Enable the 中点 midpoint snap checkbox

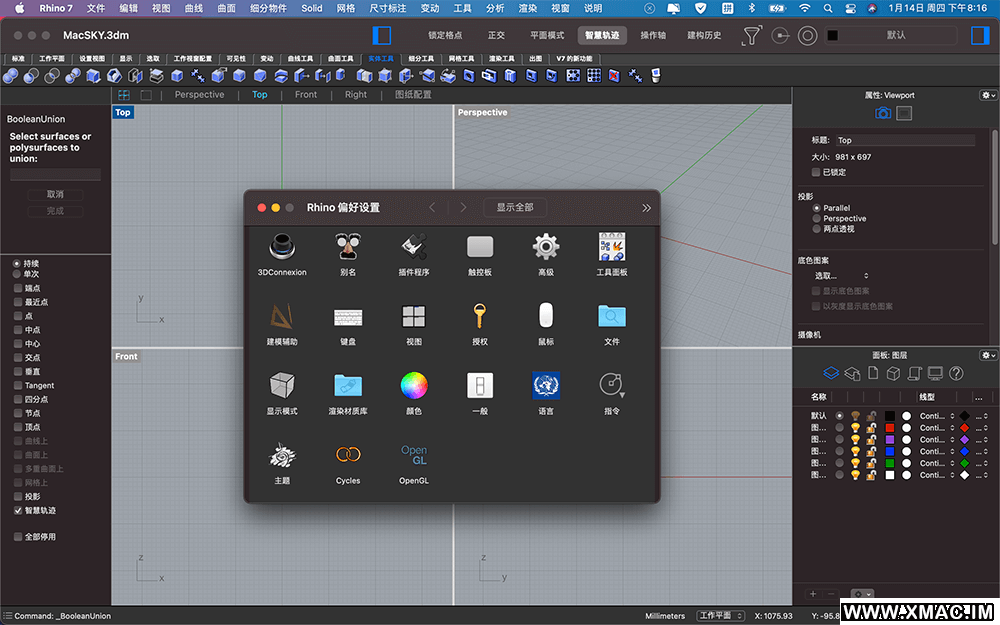point(18,330)
